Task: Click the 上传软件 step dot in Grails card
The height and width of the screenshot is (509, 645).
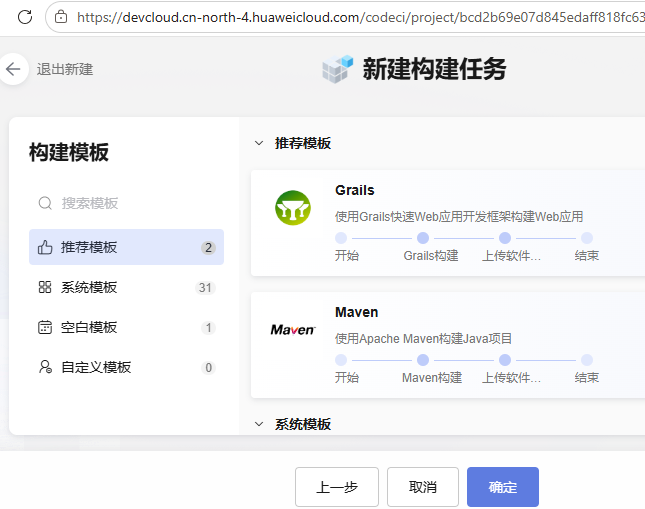Action: (x=505, y=238)
